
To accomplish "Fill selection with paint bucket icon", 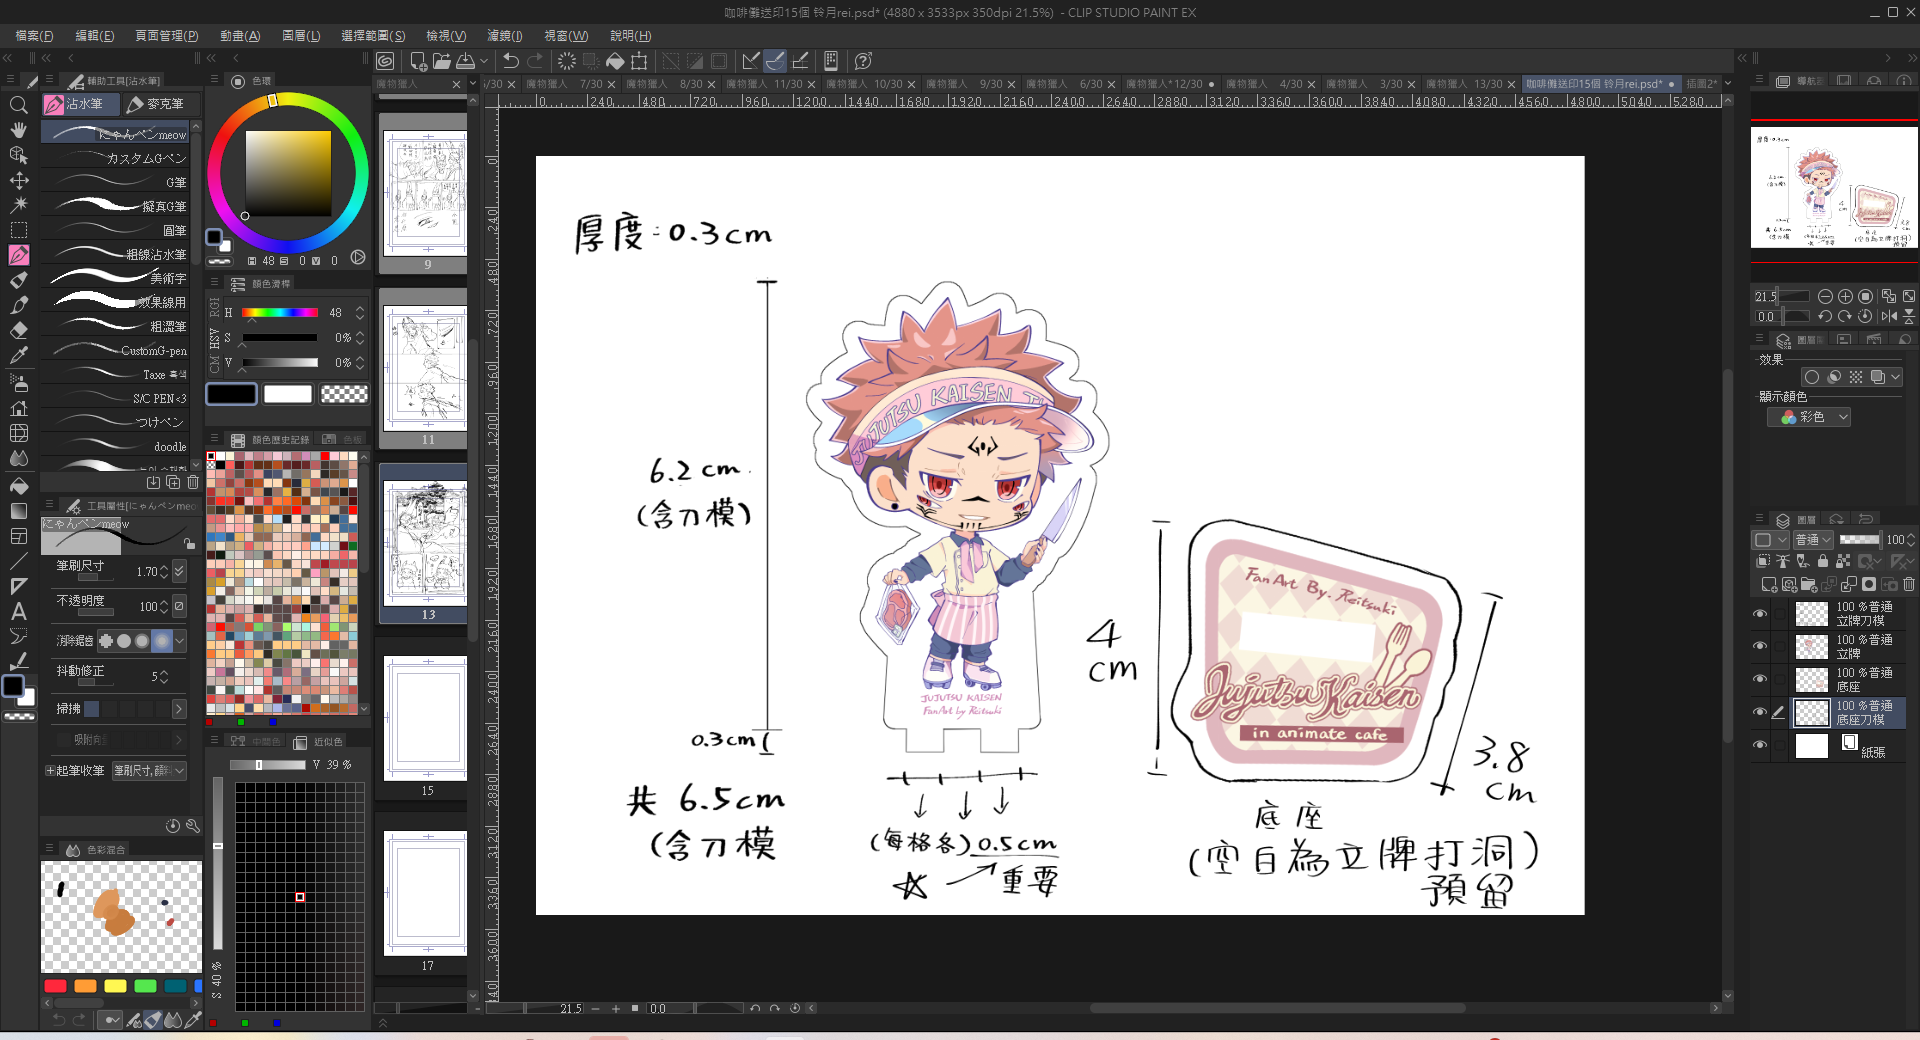I will coord(615,61).
